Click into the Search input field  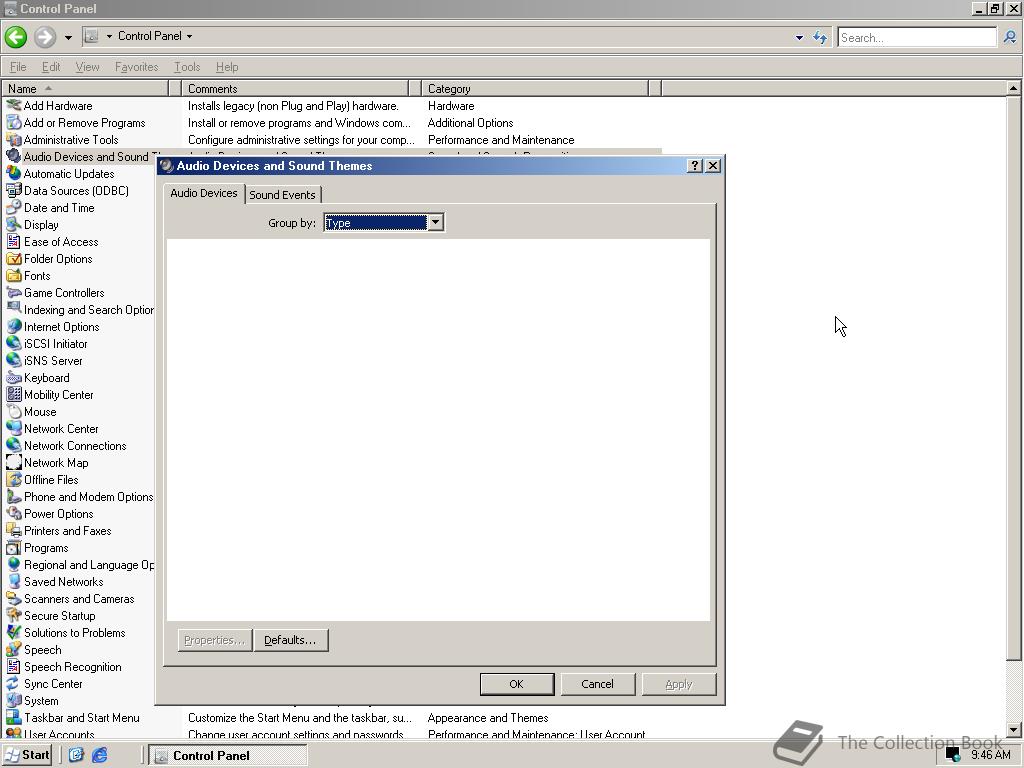click(917, 37)
